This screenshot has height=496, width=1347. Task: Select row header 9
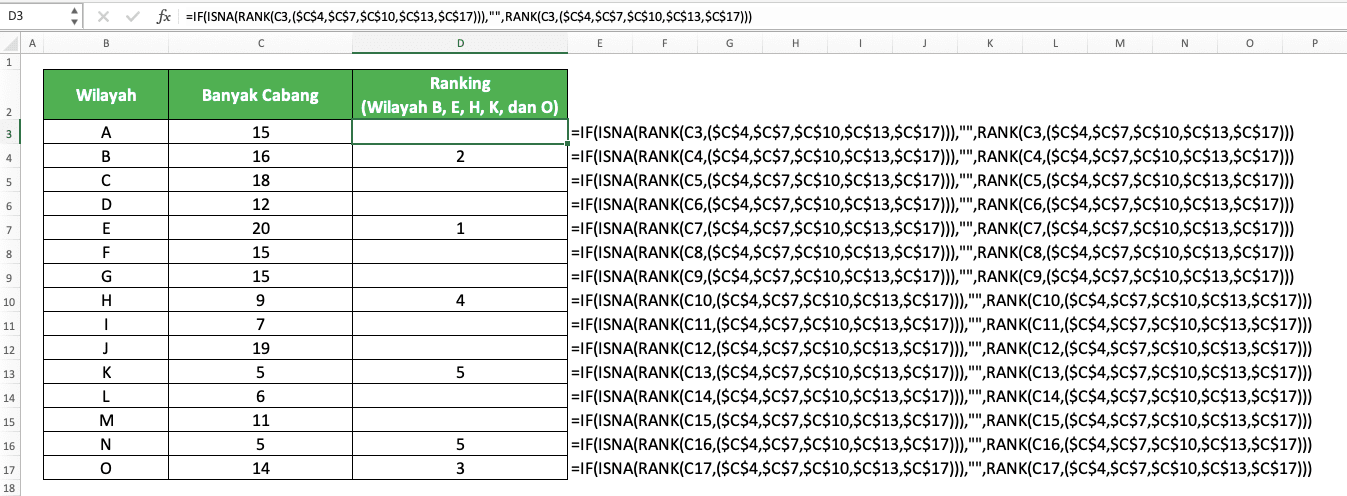(x=9, y=277)
